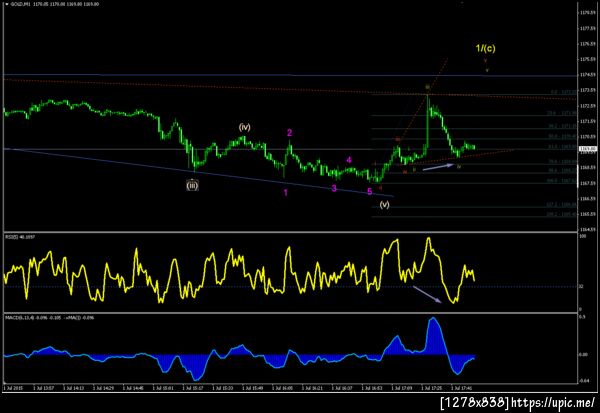Image resolution: width=600 pixels, height=413 pixels.
Task: Select the (iii) wave label
Action: coord(192,186)
